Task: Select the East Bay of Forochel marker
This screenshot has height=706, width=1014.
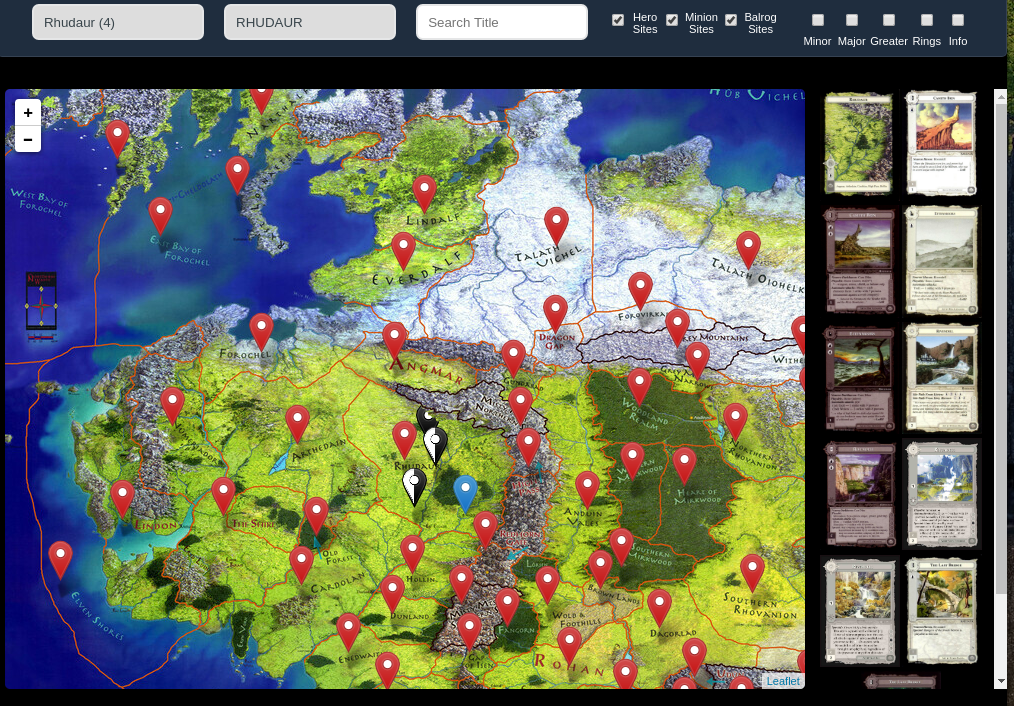Action: [160, 215]
